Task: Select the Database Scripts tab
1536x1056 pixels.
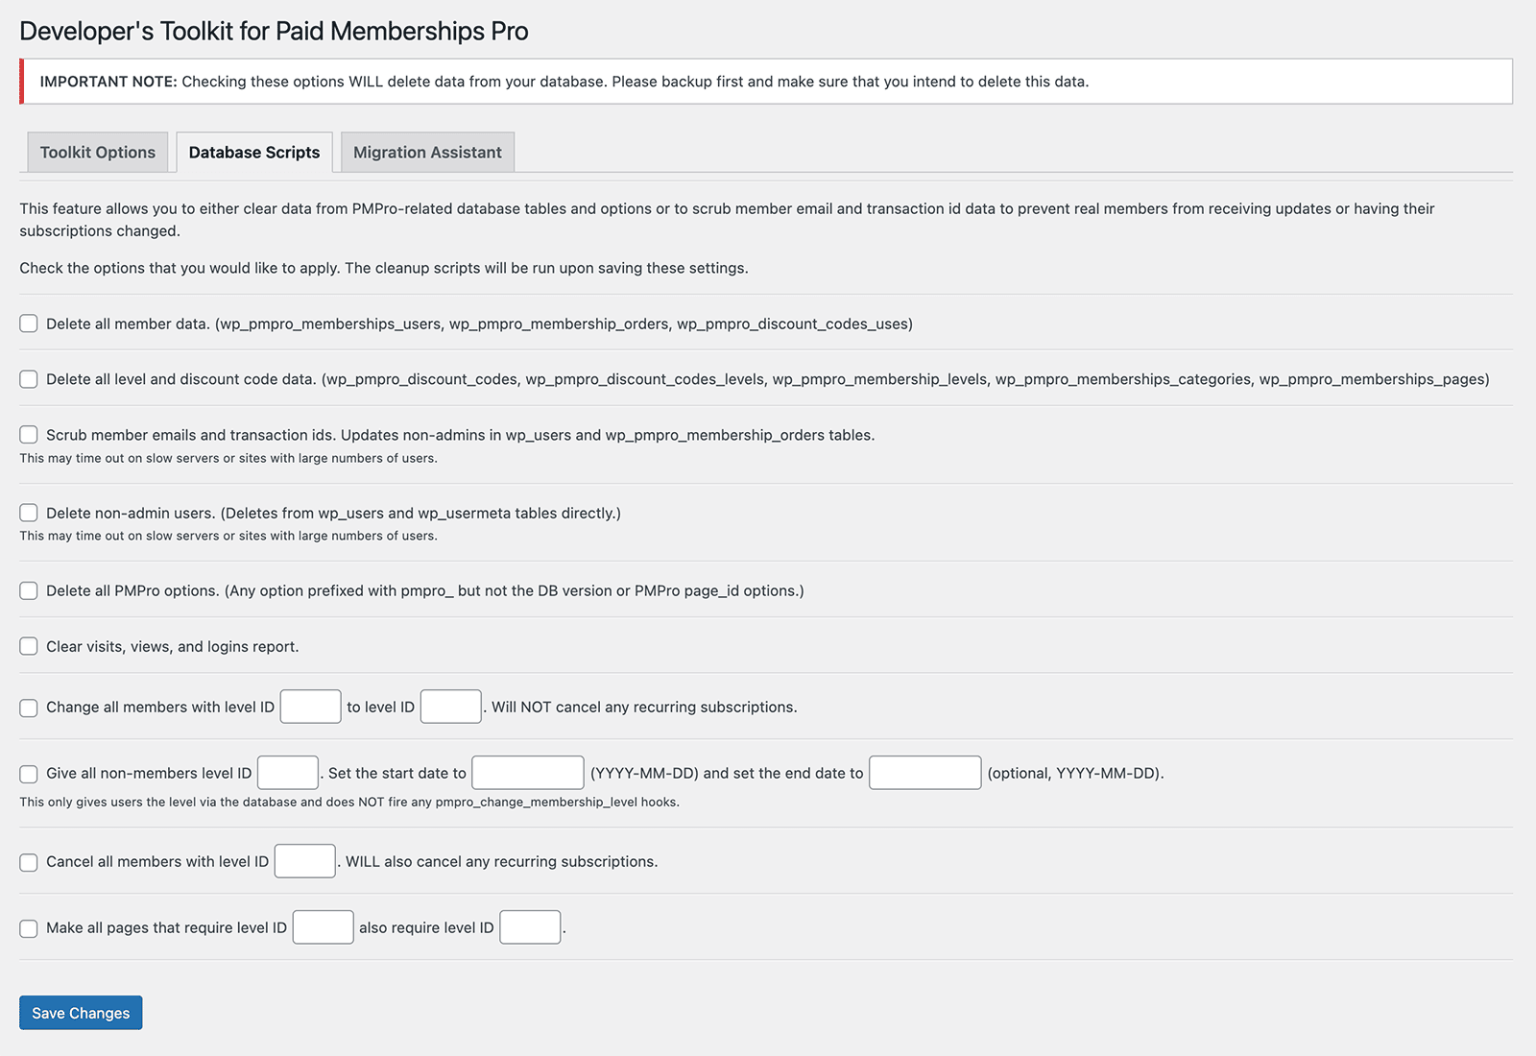Action: click(254, 152)
